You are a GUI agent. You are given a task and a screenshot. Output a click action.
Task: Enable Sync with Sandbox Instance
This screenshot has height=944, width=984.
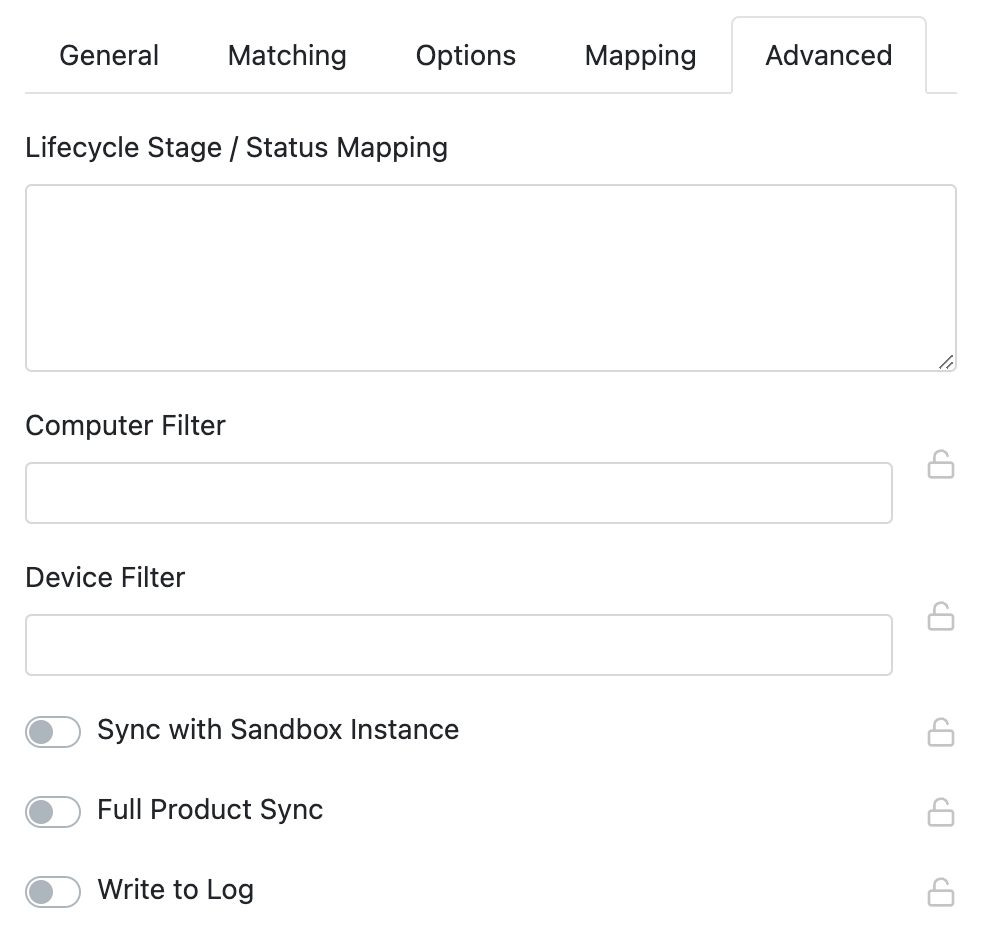[52, 731]
